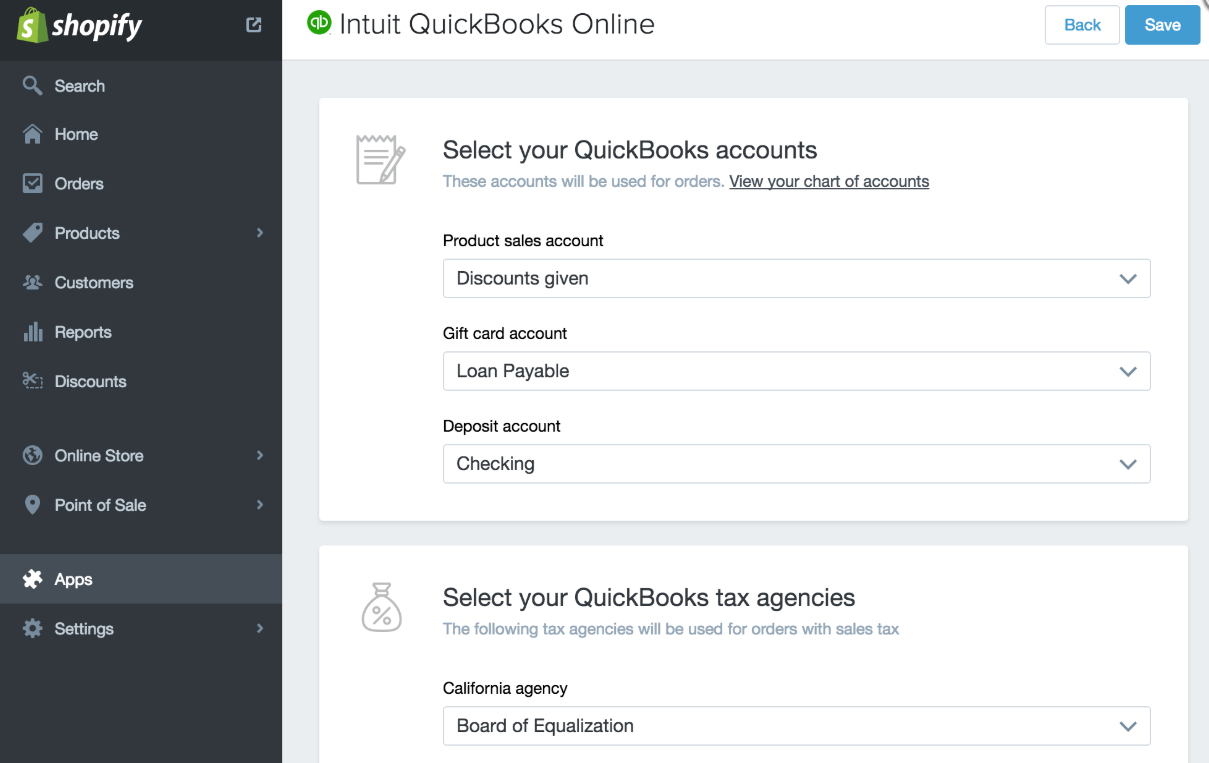Image resolution: width=1209 pixels, height=763 pixels.
Task: Expand the Products submenu chevron
Action: [x=260, y=233]
